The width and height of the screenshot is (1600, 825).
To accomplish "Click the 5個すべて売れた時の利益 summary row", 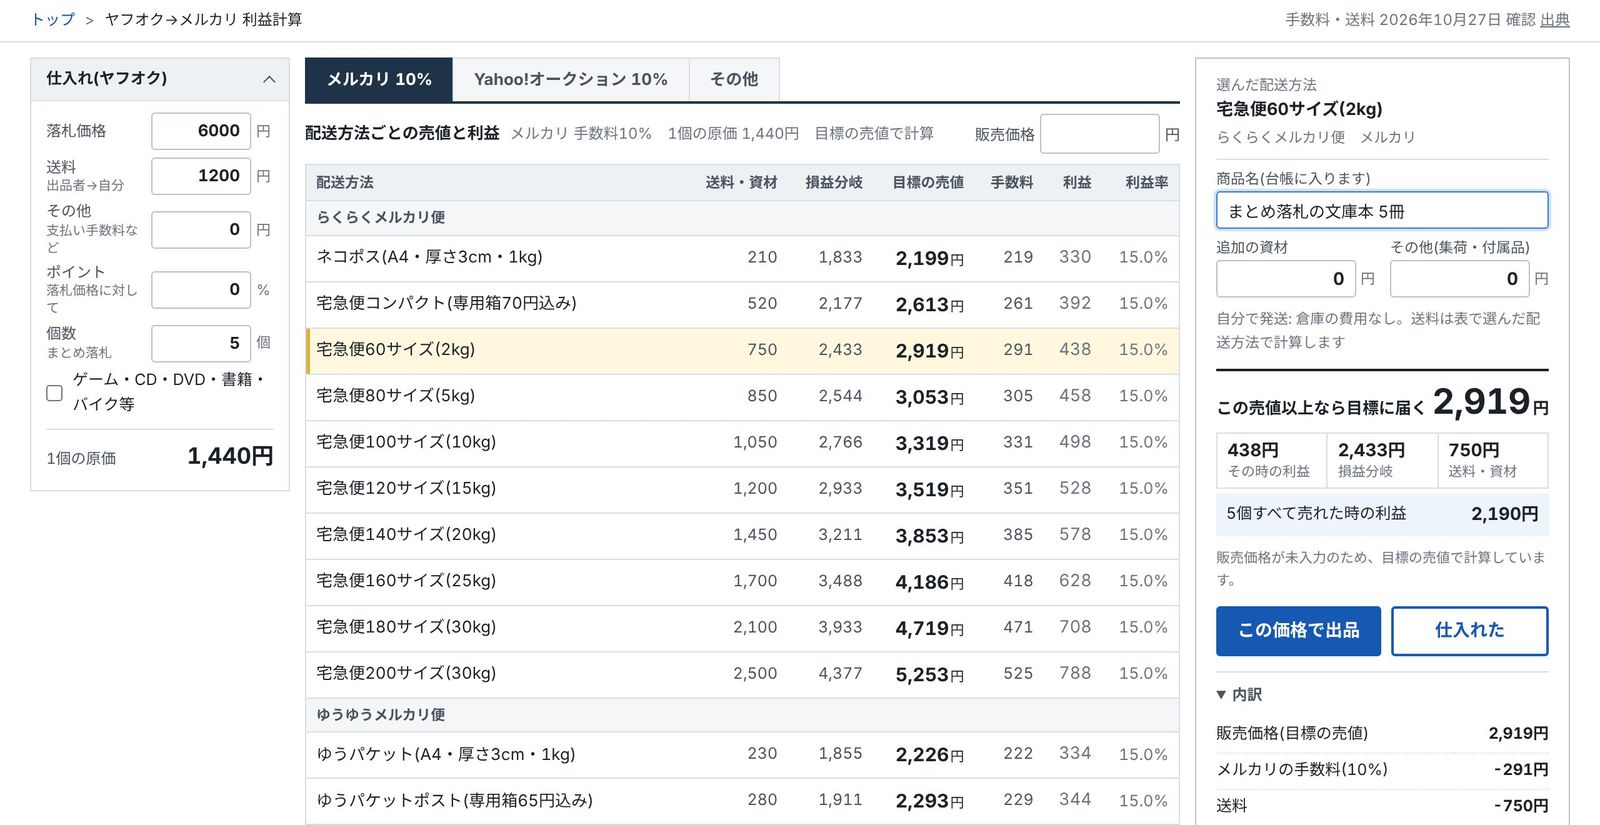I will coord(1382,514).
